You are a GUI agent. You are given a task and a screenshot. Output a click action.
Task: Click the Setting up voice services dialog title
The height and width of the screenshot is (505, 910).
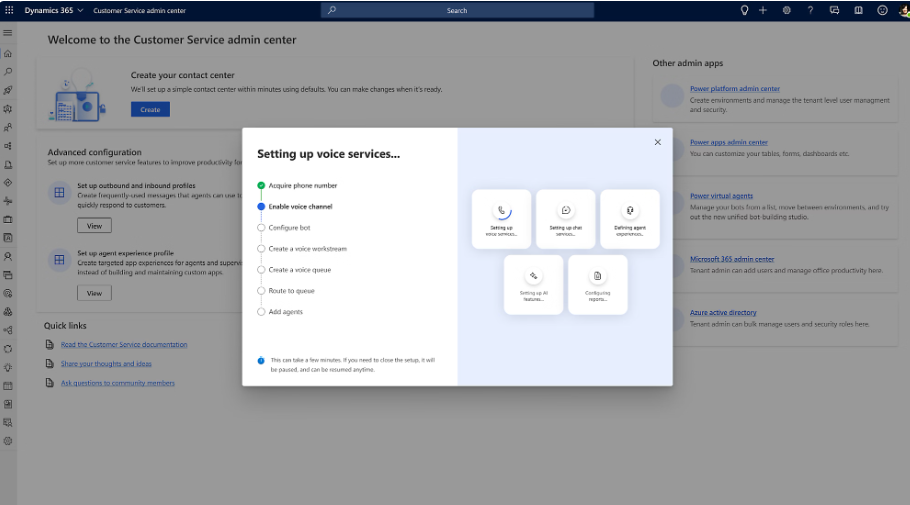pos(328,154)
